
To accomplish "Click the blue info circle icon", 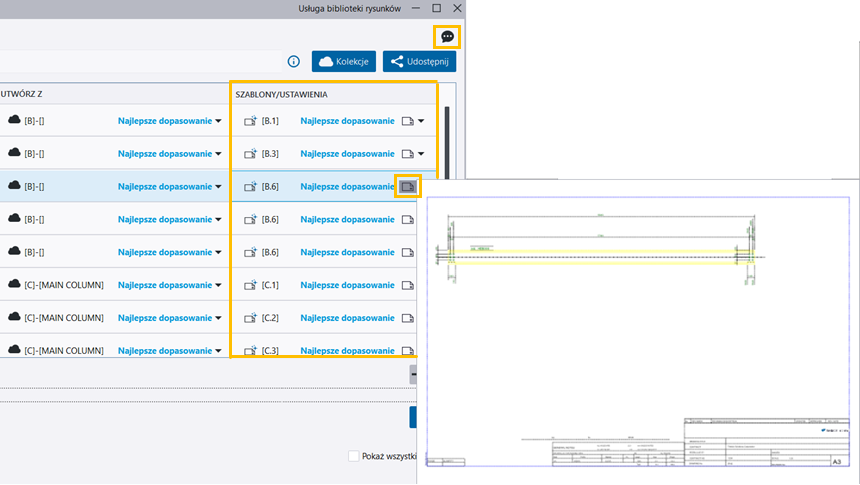I will [294, 62].
